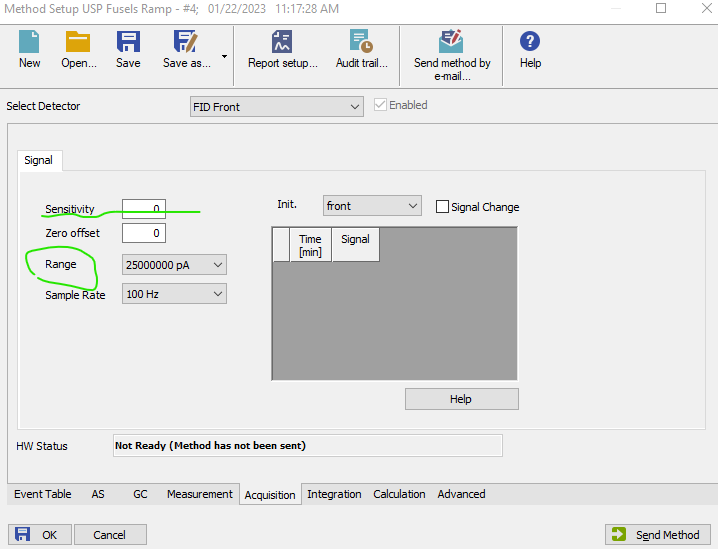
Task: Save the method with the Save icon
Action: click(x=128, y=42)
